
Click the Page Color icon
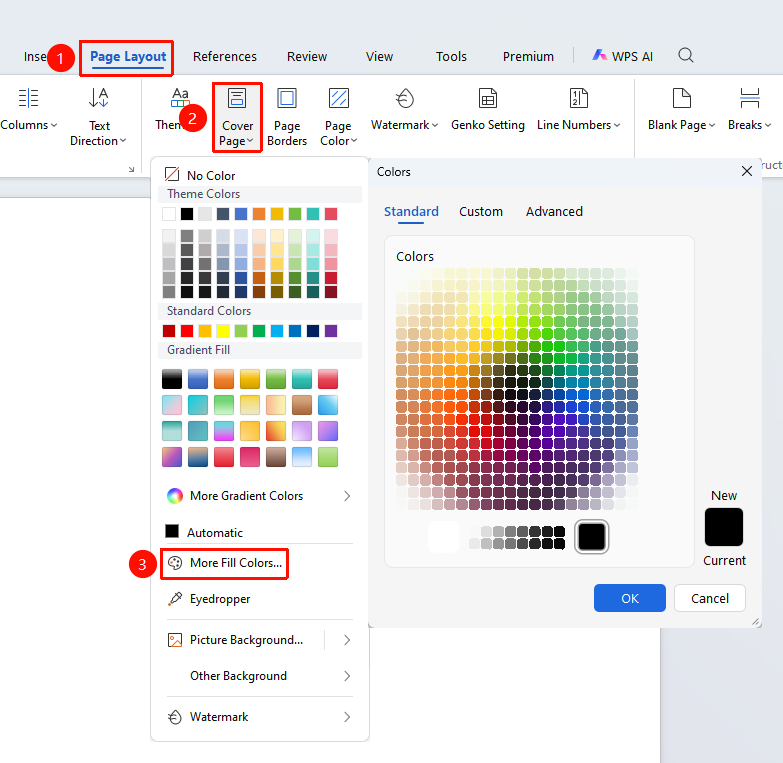(x=339, y=98)
